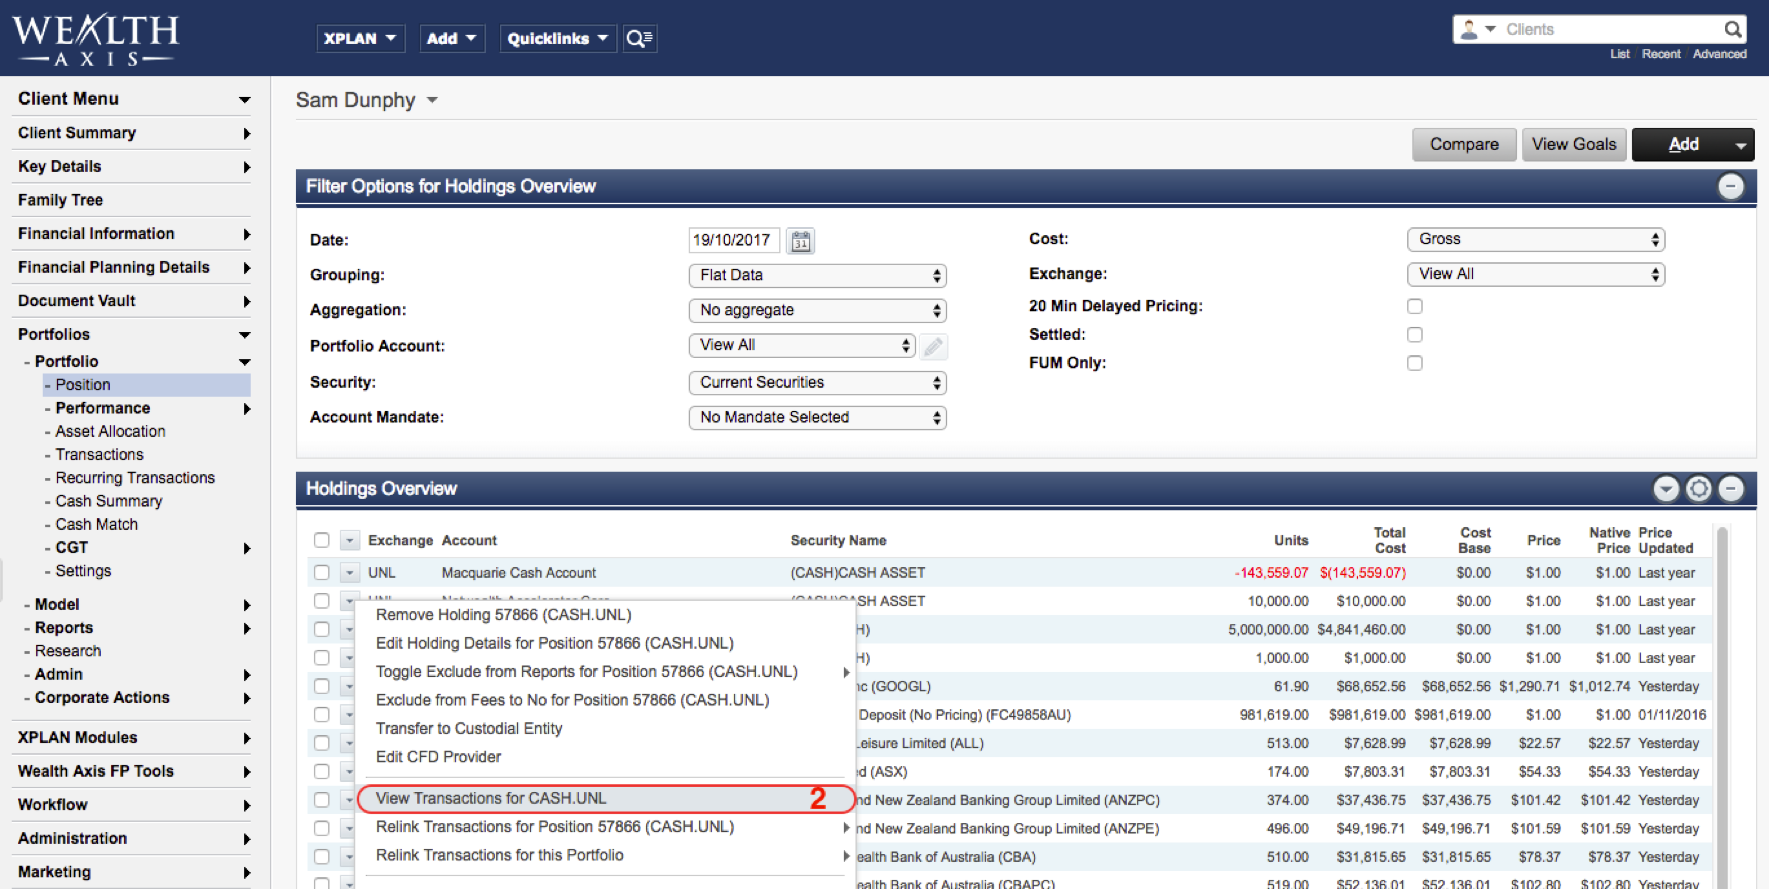
Task: Expand the CGT submenu arrow
Action: (246, 548)
